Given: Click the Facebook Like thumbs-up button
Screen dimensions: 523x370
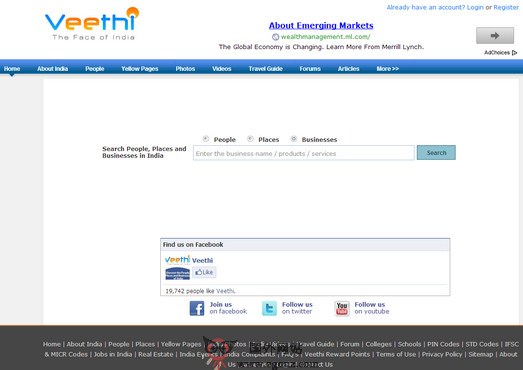Looking at the screenshot, I should point(204,272).
